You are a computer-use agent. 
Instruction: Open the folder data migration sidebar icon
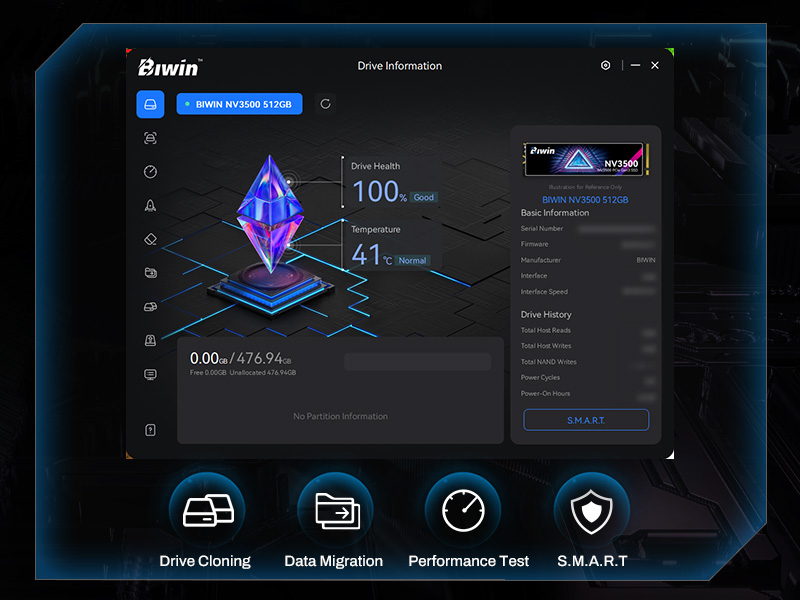(x=150, y=273)
